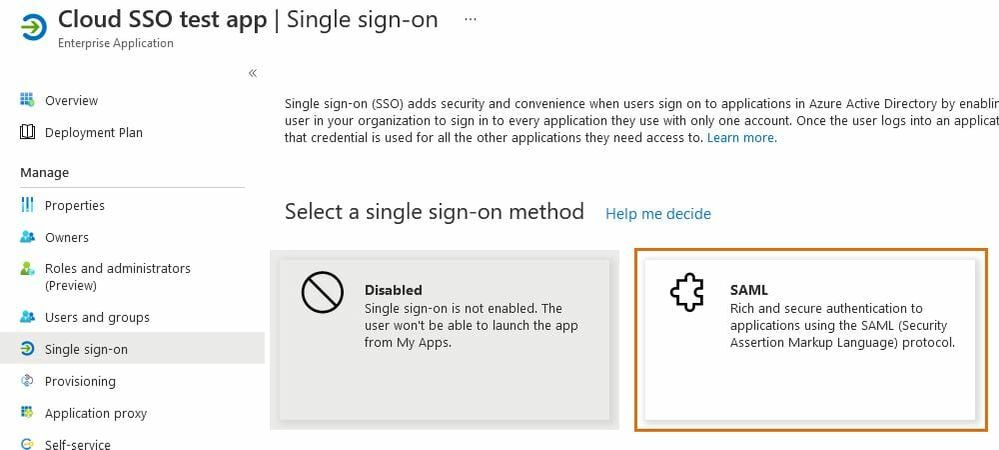The width and height of the screenshot is (999, 450).
Task: Click the Overview sidebar icon
Action: tap(27, 100)
